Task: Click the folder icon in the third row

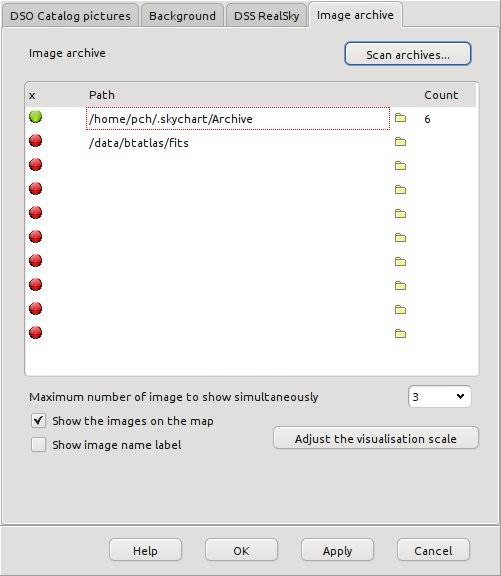Action: (x=400, y=166)
